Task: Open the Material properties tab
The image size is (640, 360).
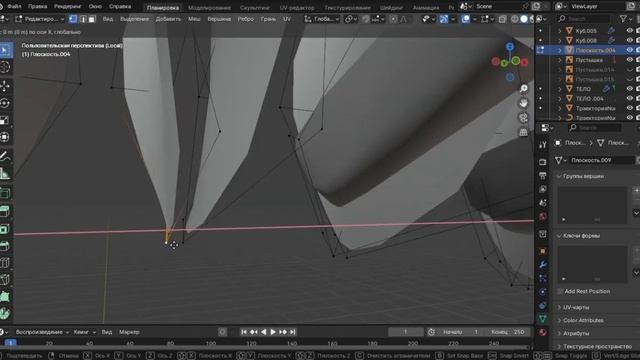Action: pyautogui.click(x=542, y=332)
